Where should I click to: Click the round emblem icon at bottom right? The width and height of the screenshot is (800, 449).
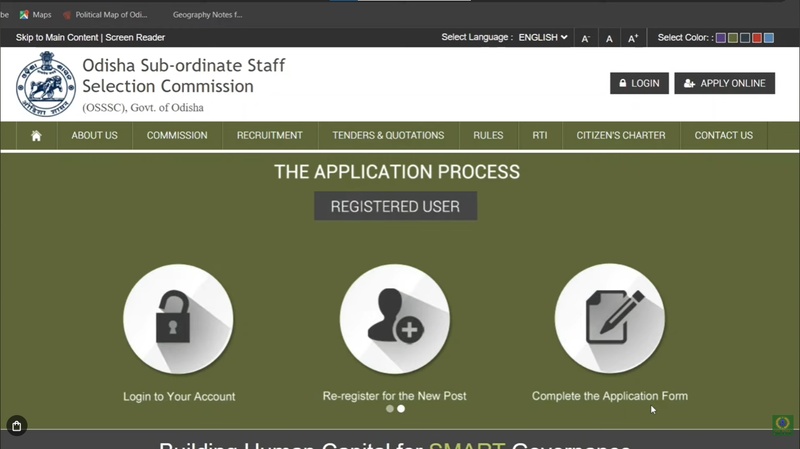(783, 424)
